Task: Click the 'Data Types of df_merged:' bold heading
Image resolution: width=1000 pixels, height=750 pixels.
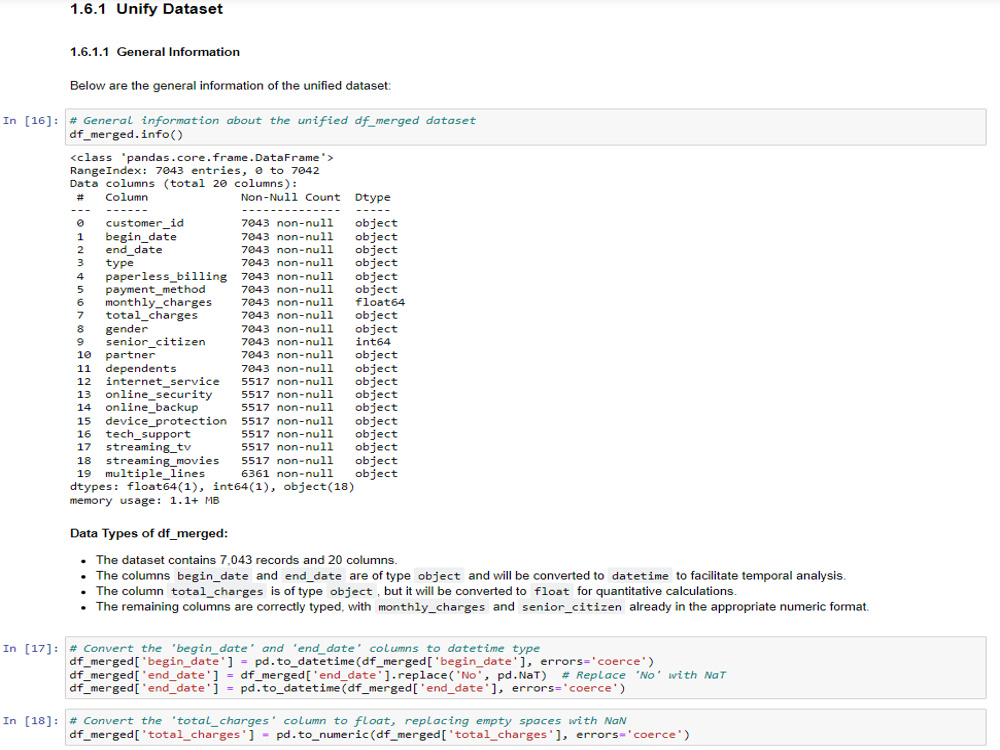Action: tap(149, 533)
